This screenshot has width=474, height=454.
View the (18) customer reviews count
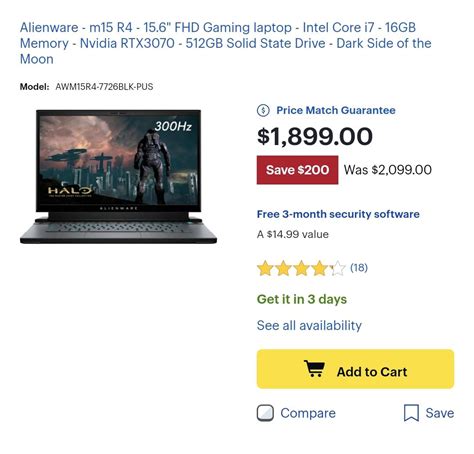tap(359, 267)
